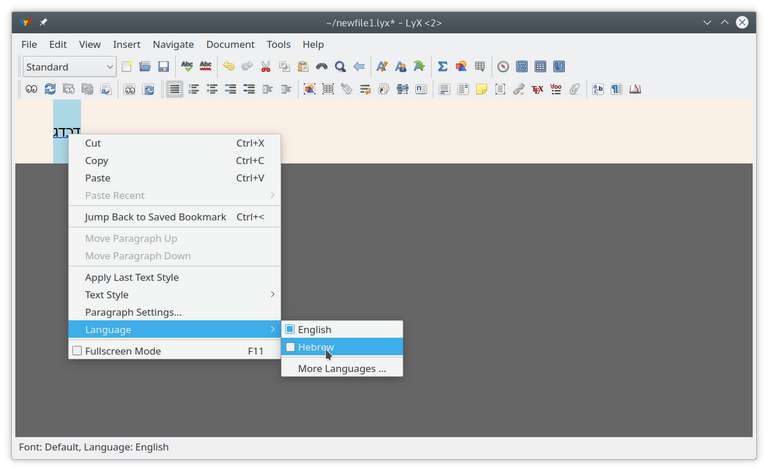Viewport: 768px width, 471px height.
Task: Open Paragraph settings pilcrow toolbar icon
Action: pyautogui.click(x=617, y=89)
